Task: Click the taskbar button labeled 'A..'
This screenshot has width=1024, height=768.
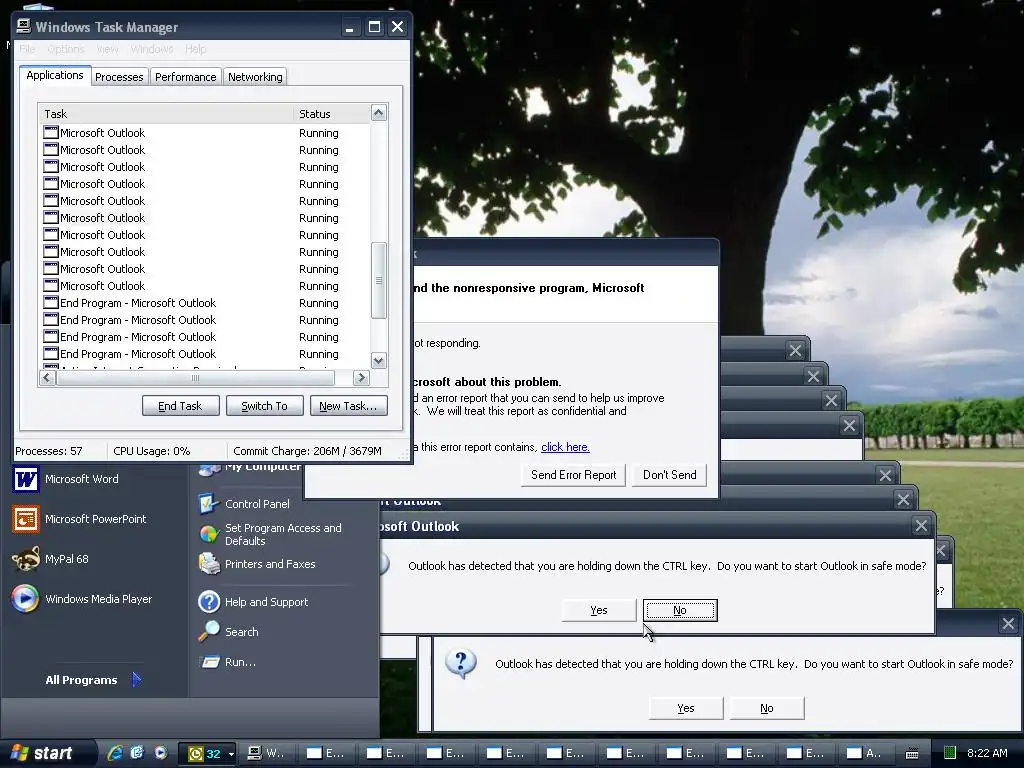Action: (865, 754)
